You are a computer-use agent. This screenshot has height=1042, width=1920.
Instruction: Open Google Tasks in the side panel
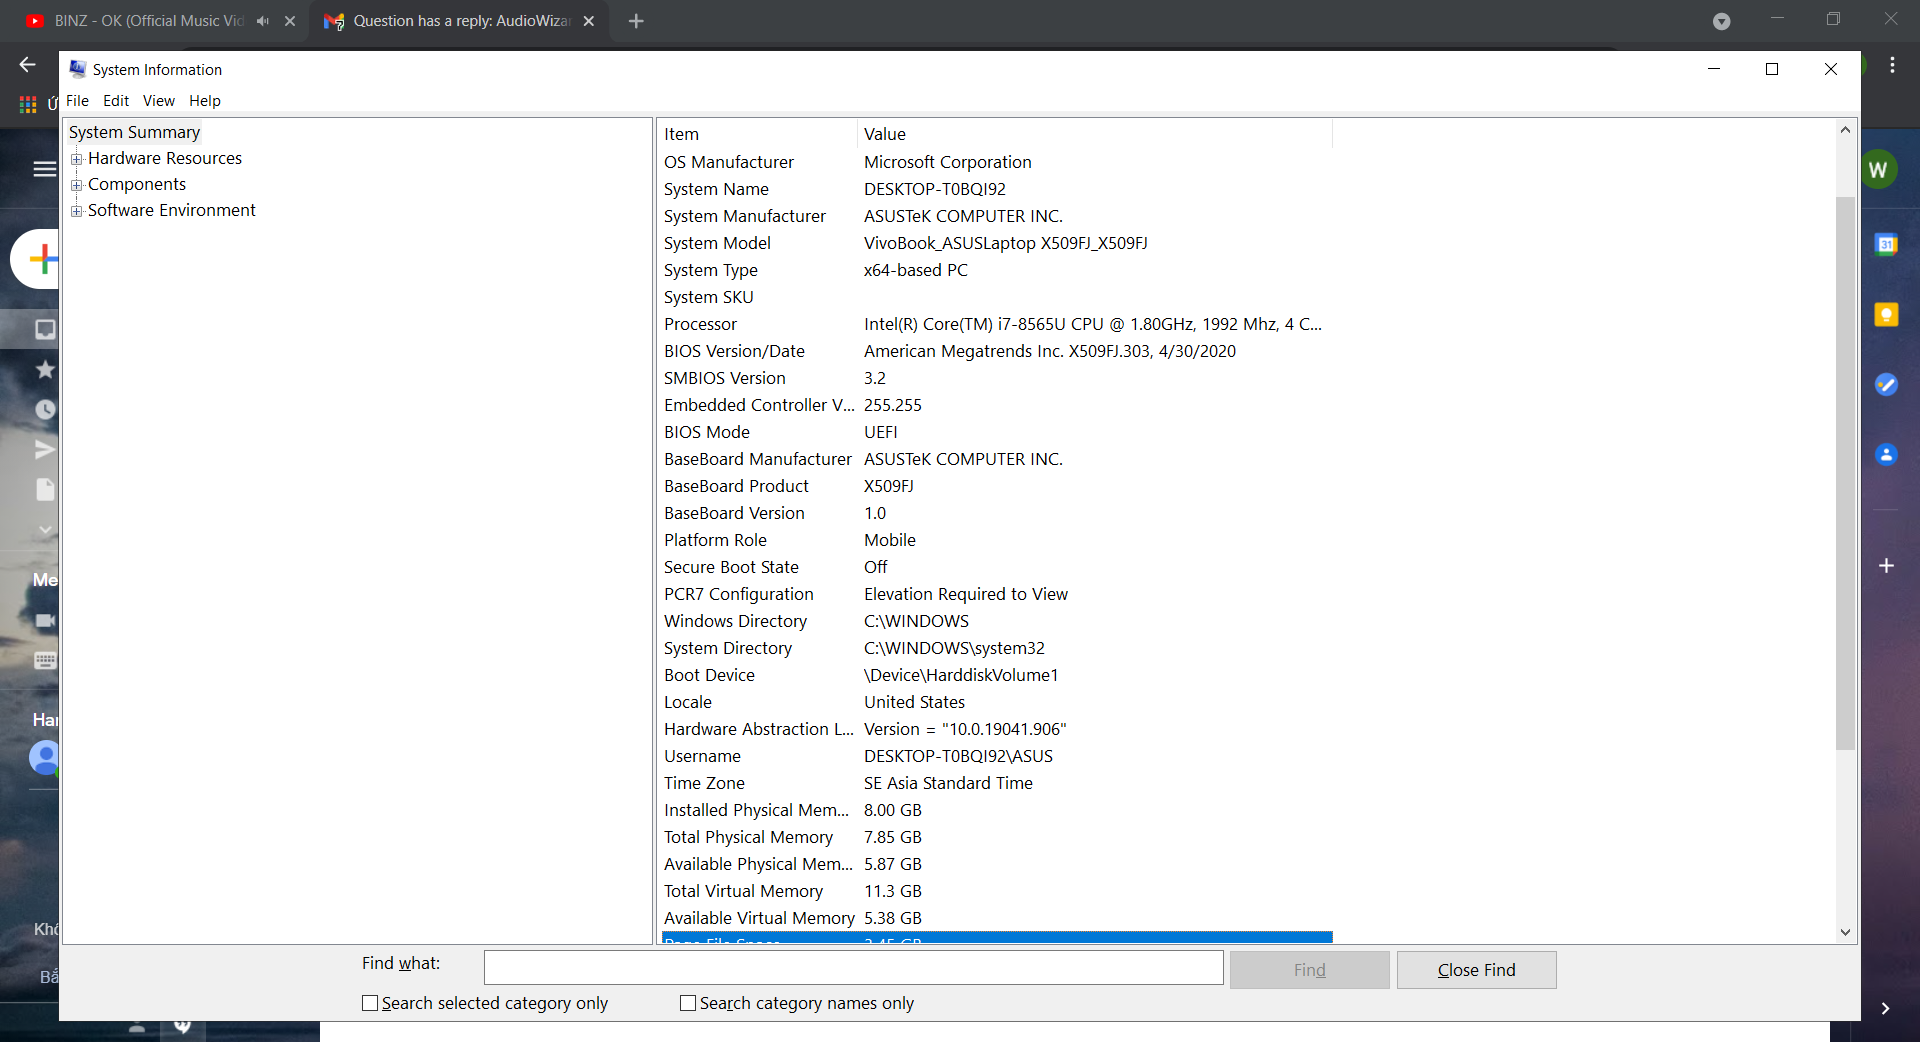tap(1886, 385)
